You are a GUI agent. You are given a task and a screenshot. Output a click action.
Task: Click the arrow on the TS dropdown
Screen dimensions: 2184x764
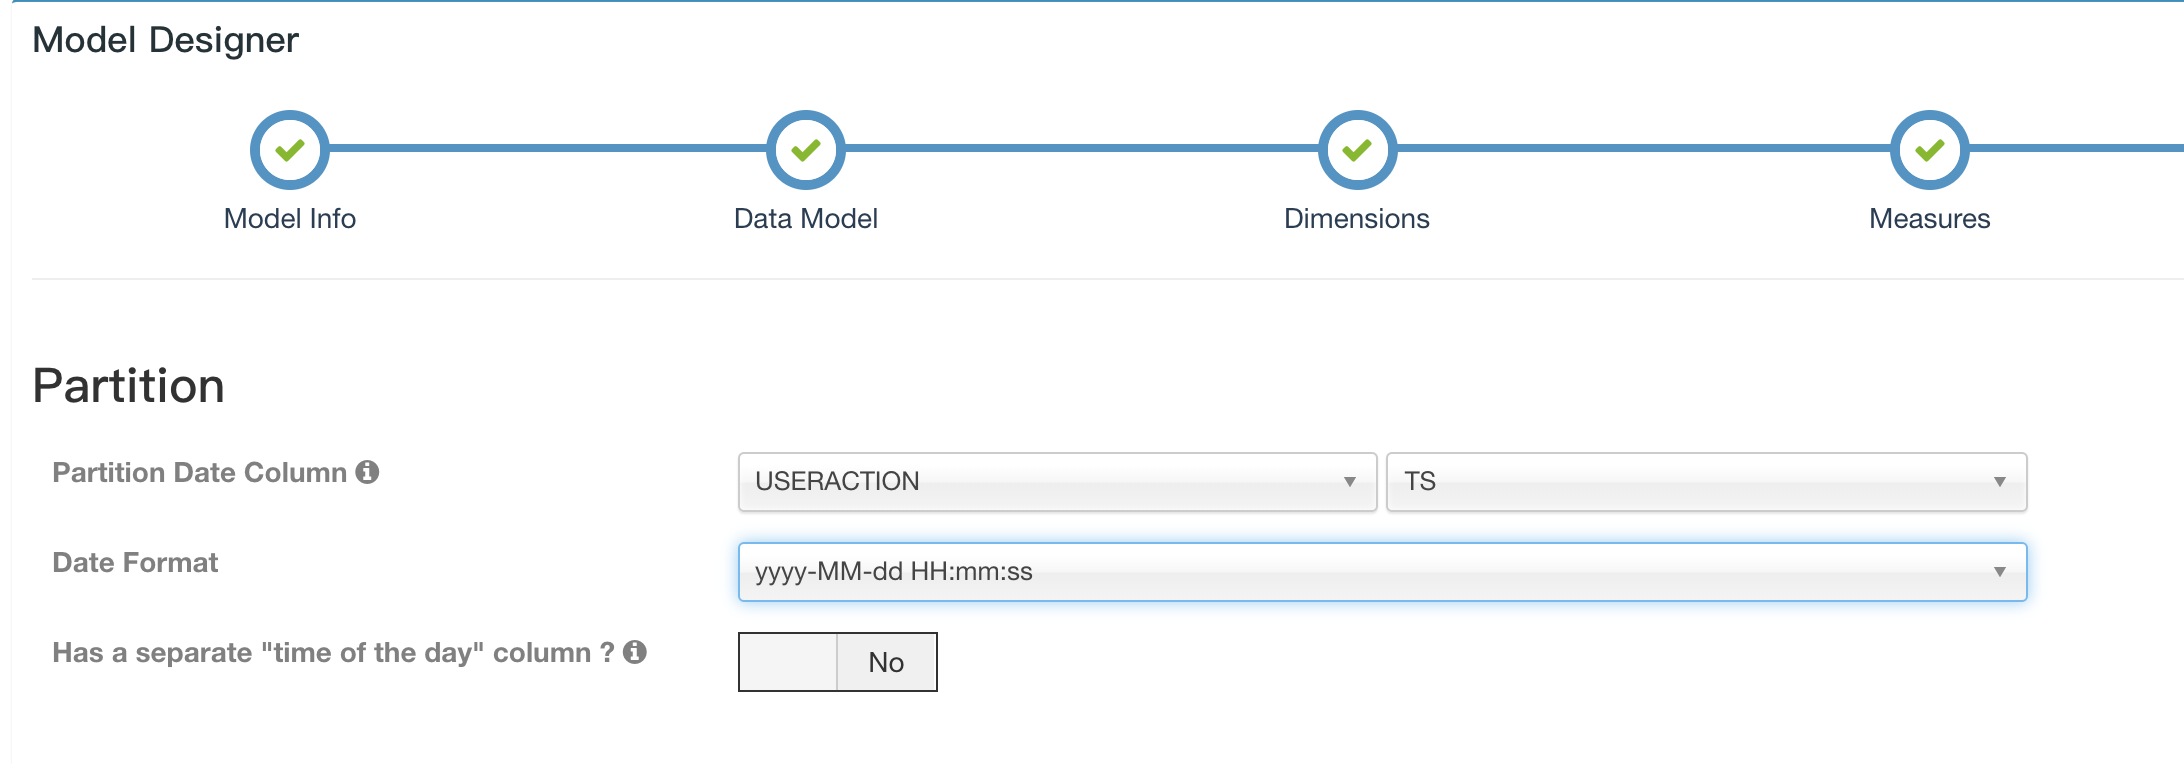click(1999, 482)
